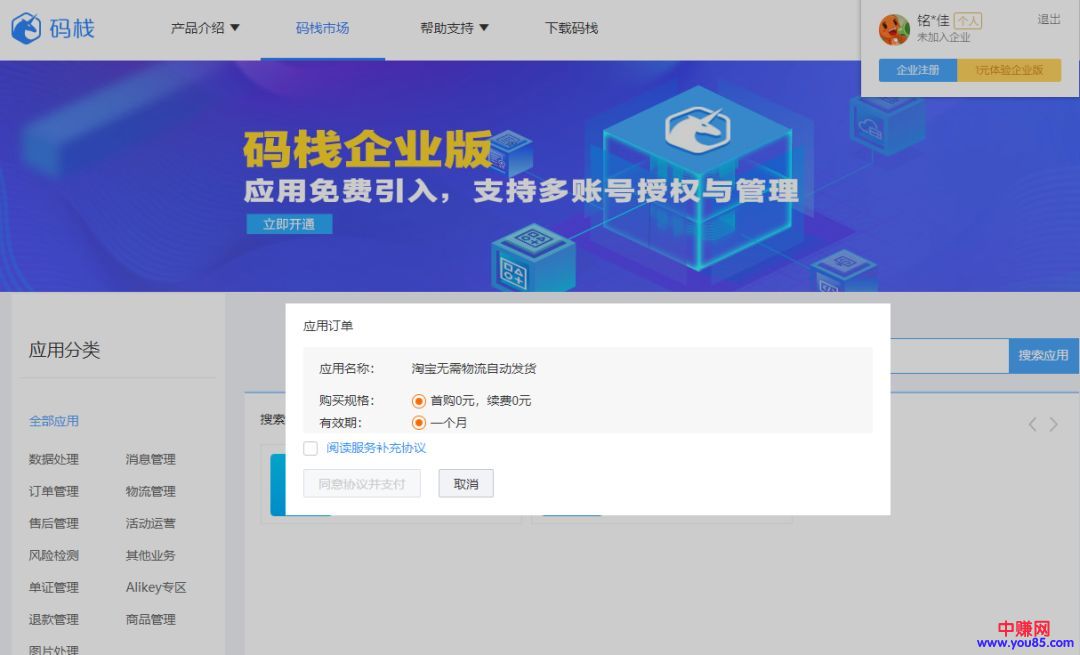Select the 首购0元，续费0元 radio option
The width and height of the screenshot is (1080, 655).
pyautogui.click(x=419, y=401)
